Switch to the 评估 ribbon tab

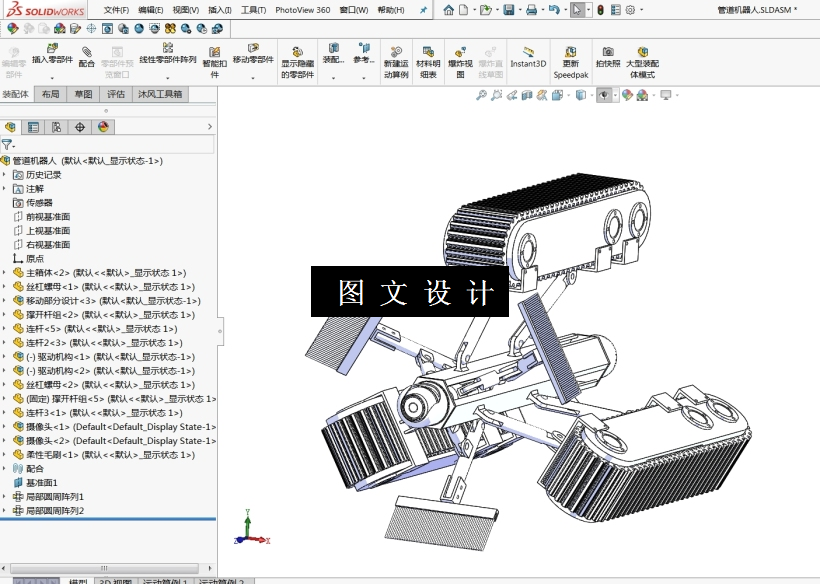coord(116,94)
